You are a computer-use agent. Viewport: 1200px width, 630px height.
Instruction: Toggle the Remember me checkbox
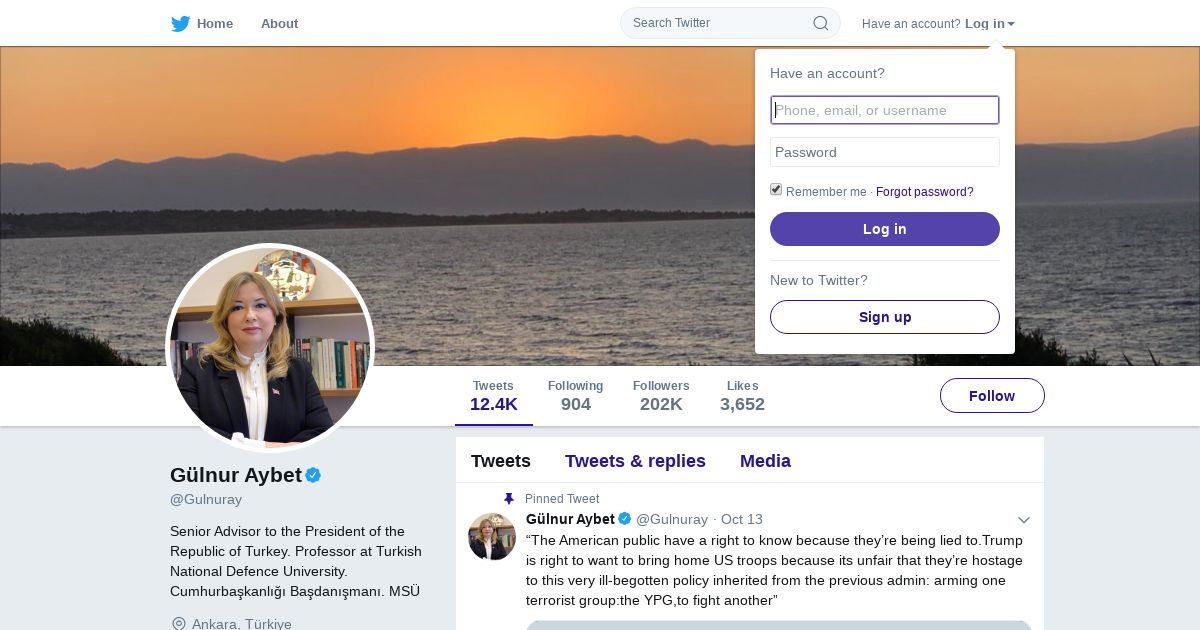click(x=776, y=190)
